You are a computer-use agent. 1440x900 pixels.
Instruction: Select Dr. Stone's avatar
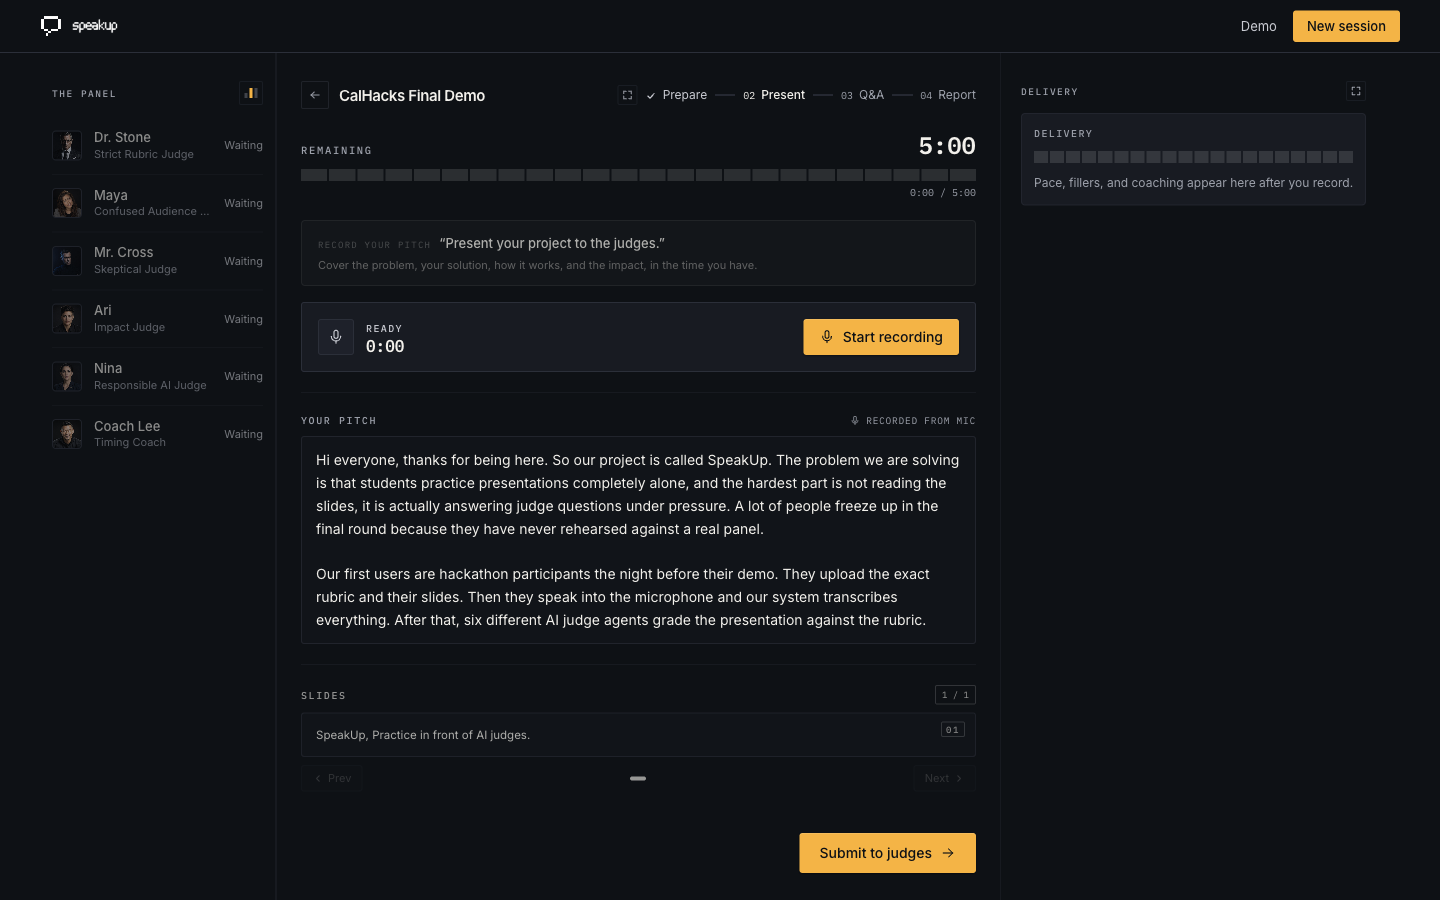pyautogui.click(x=67, y=145)
